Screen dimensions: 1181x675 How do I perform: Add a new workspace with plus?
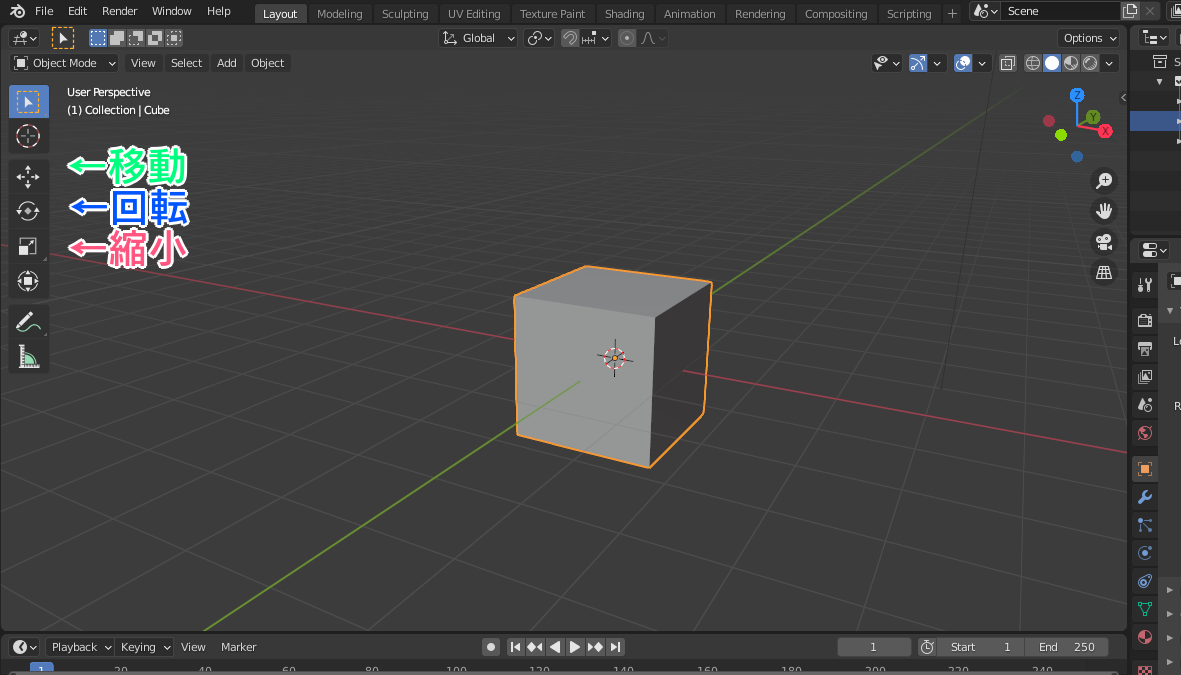point(952,14)
